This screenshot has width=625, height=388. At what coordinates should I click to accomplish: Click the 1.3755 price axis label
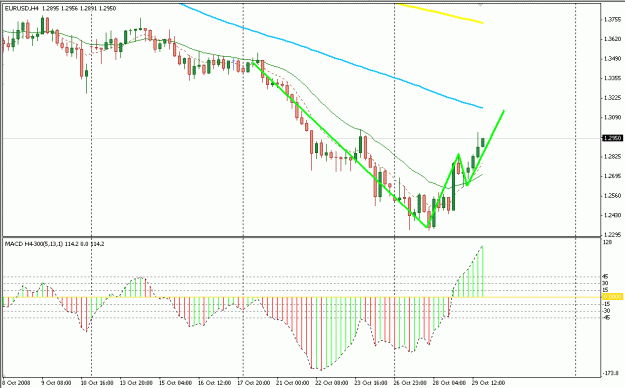click(612, 19)
